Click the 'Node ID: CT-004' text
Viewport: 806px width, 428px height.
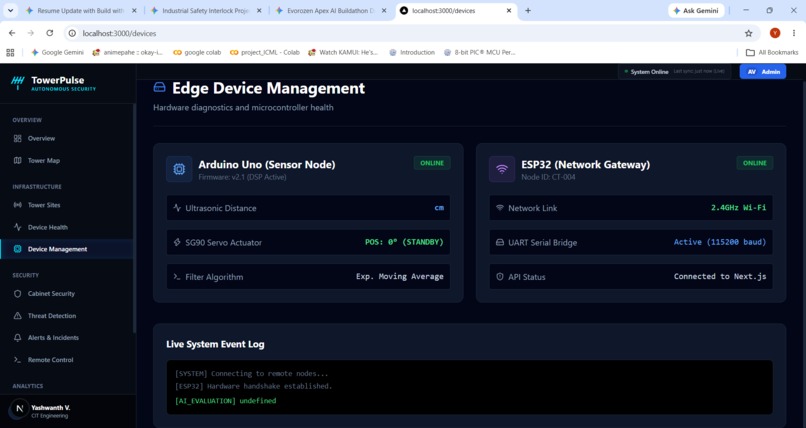548,177
